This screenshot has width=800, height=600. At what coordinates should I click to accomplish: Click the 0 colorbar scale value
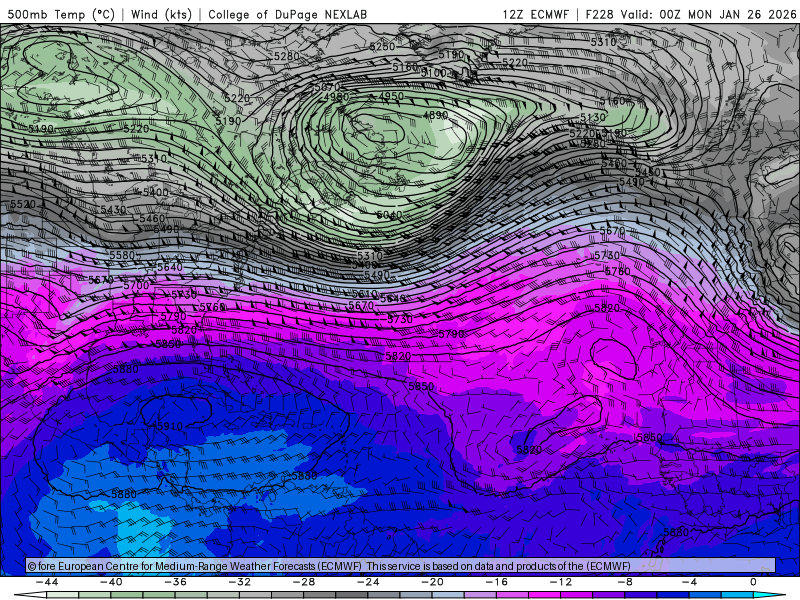pos(753,582)
